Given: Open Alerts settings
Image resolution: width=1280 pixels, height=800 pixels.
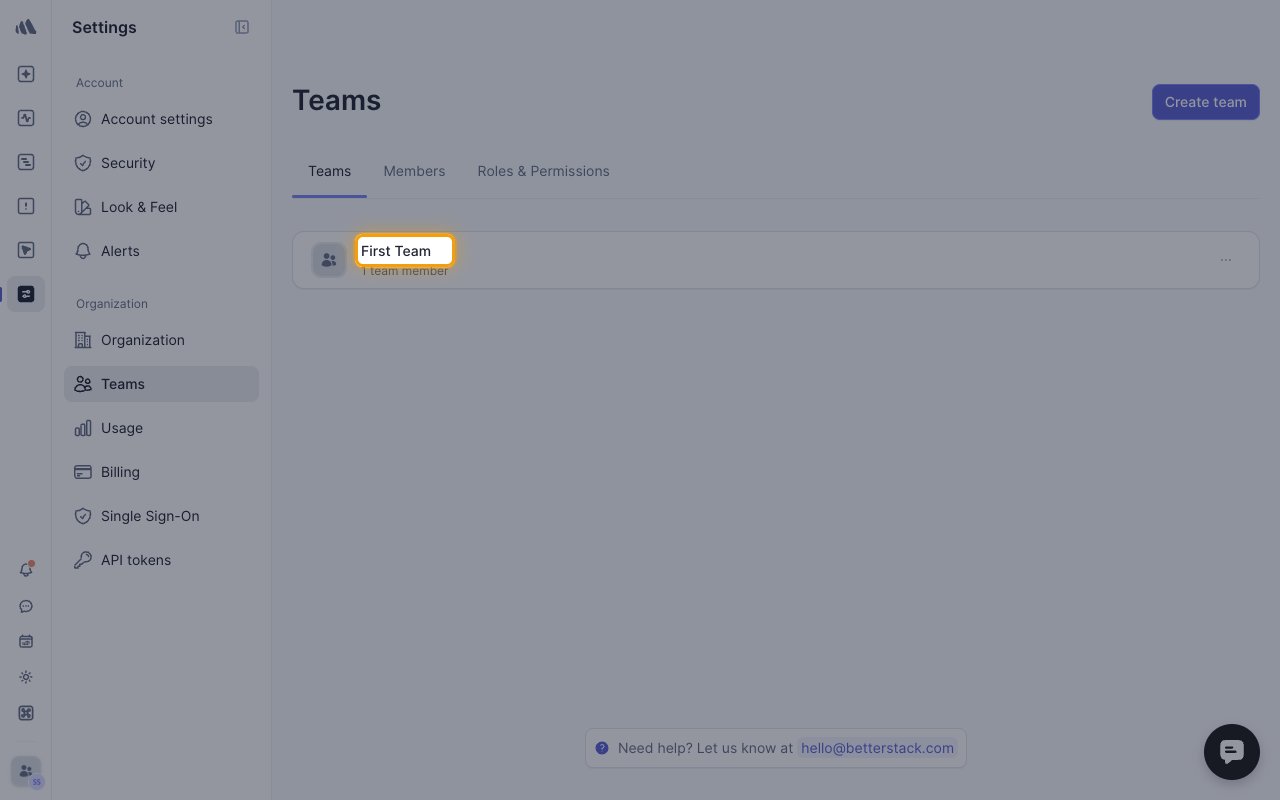Looking at the screenshot, I should coord(161,251).
